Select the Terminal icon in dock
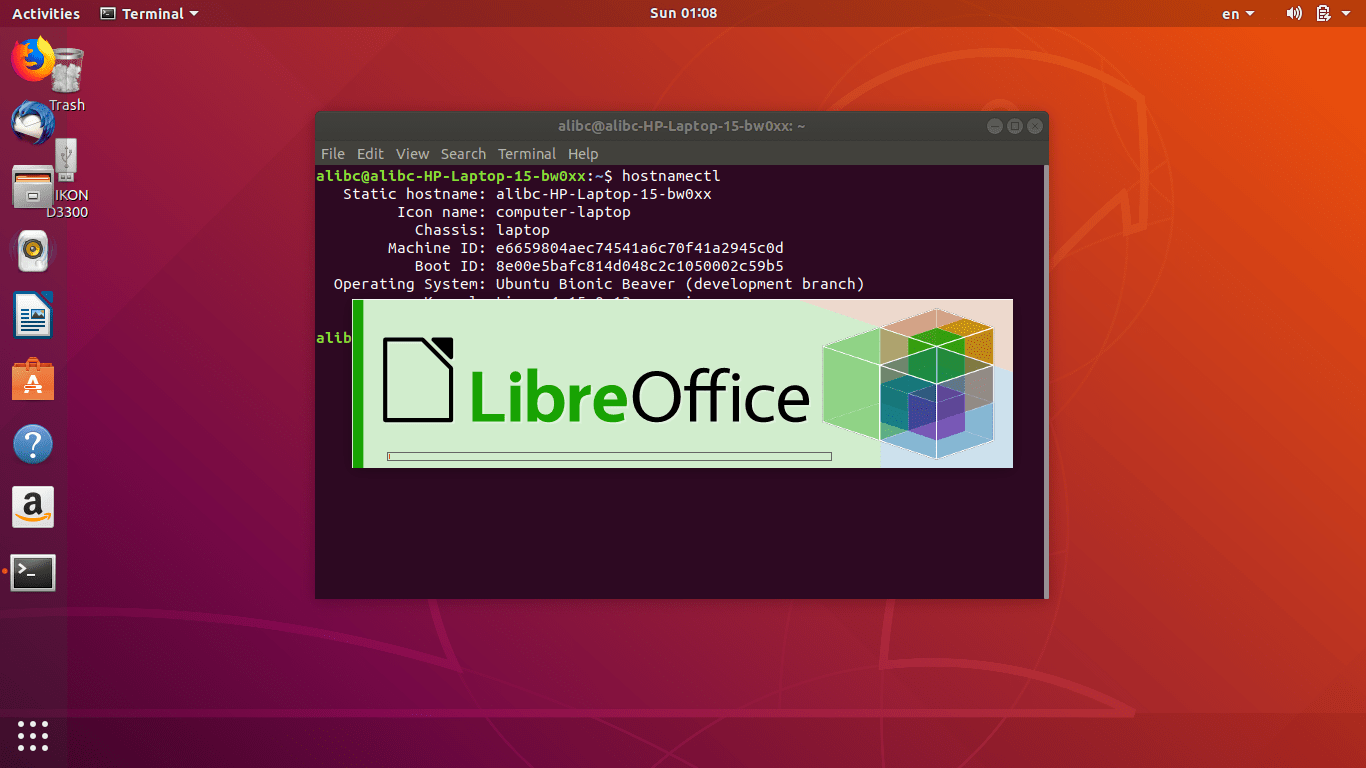This screenshot has height=768, width=1366. pos(33,573)
